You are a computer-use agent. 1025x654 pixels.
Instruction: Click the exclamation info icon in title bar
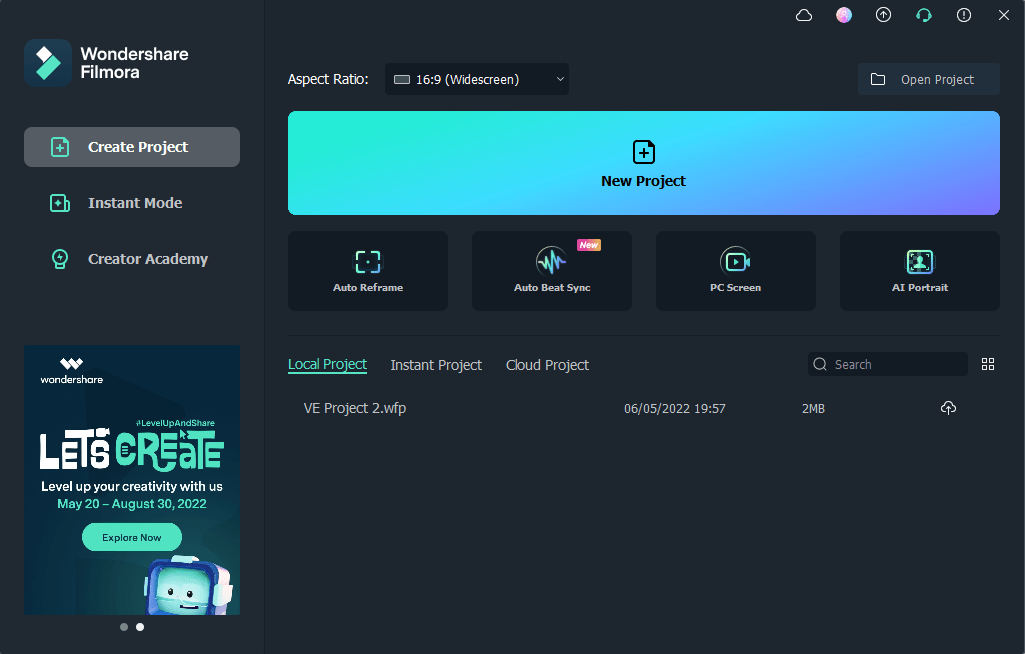(964, 15)
